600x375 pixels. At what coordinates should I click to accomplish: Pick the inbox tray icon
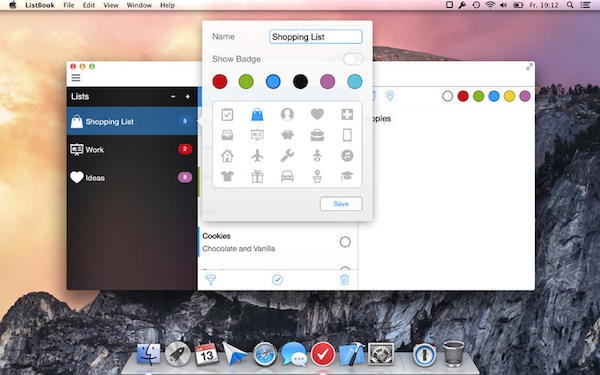227,135
